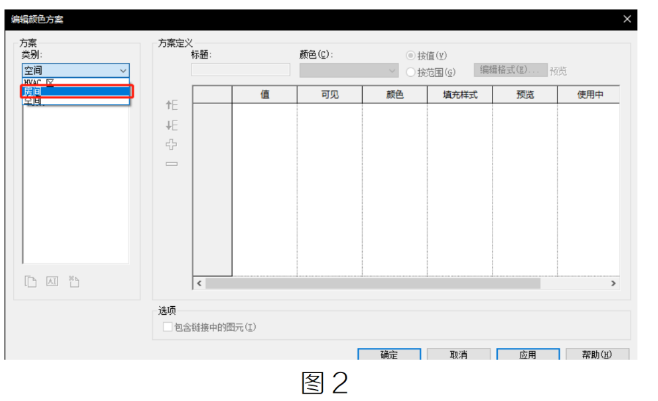
Task: Close the 编辑颜色方案 dialog
Action: click(627, 19)
